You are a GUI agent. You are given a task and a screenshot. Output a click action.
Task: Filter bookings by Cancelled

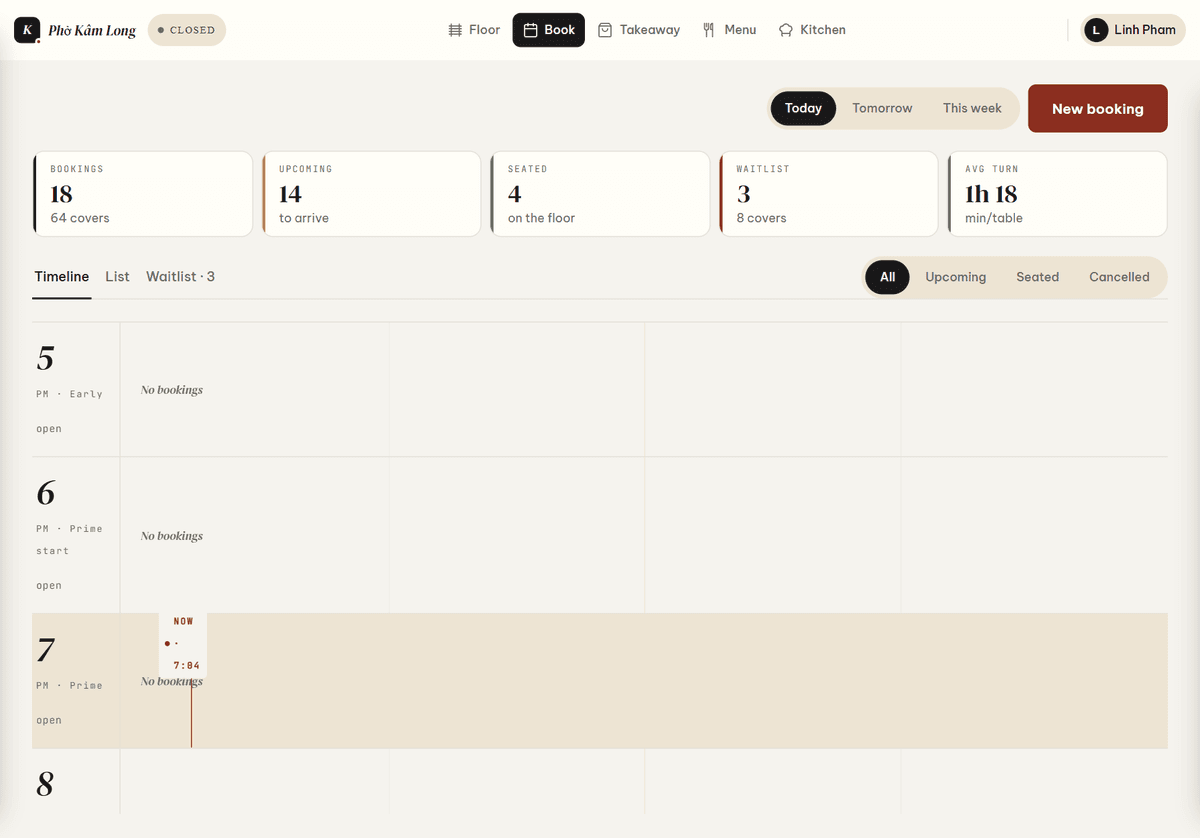click(1119, 277)
